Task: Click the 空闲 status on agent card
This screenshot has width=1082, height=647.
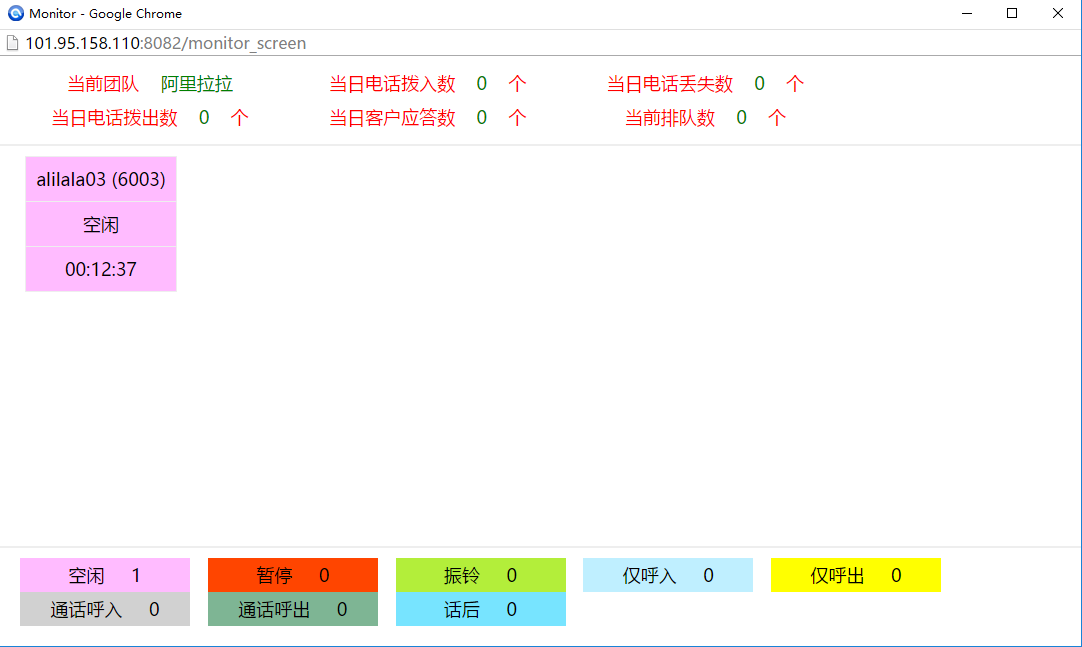Action: coord(101,225)
